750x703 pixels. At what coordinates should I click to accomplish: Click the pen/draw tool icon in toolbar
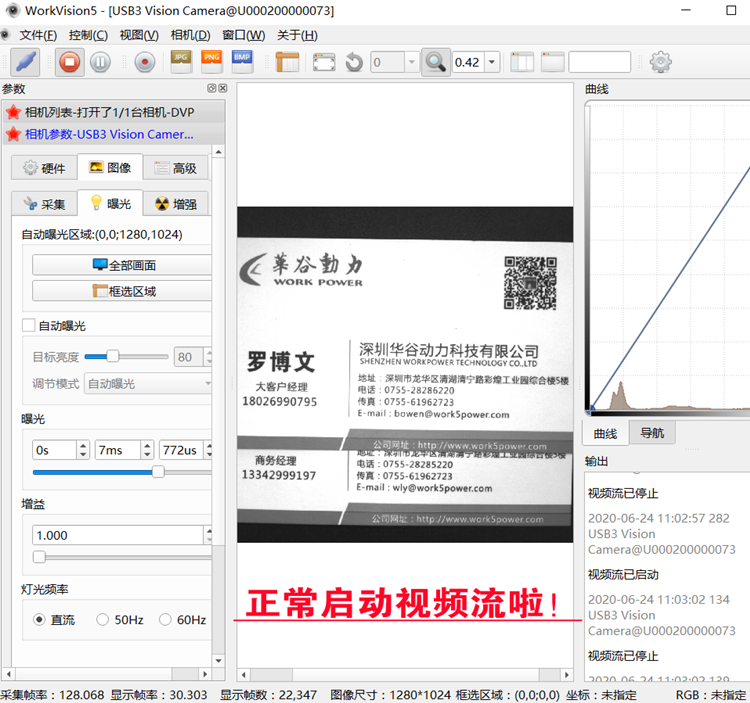[25, 62]
